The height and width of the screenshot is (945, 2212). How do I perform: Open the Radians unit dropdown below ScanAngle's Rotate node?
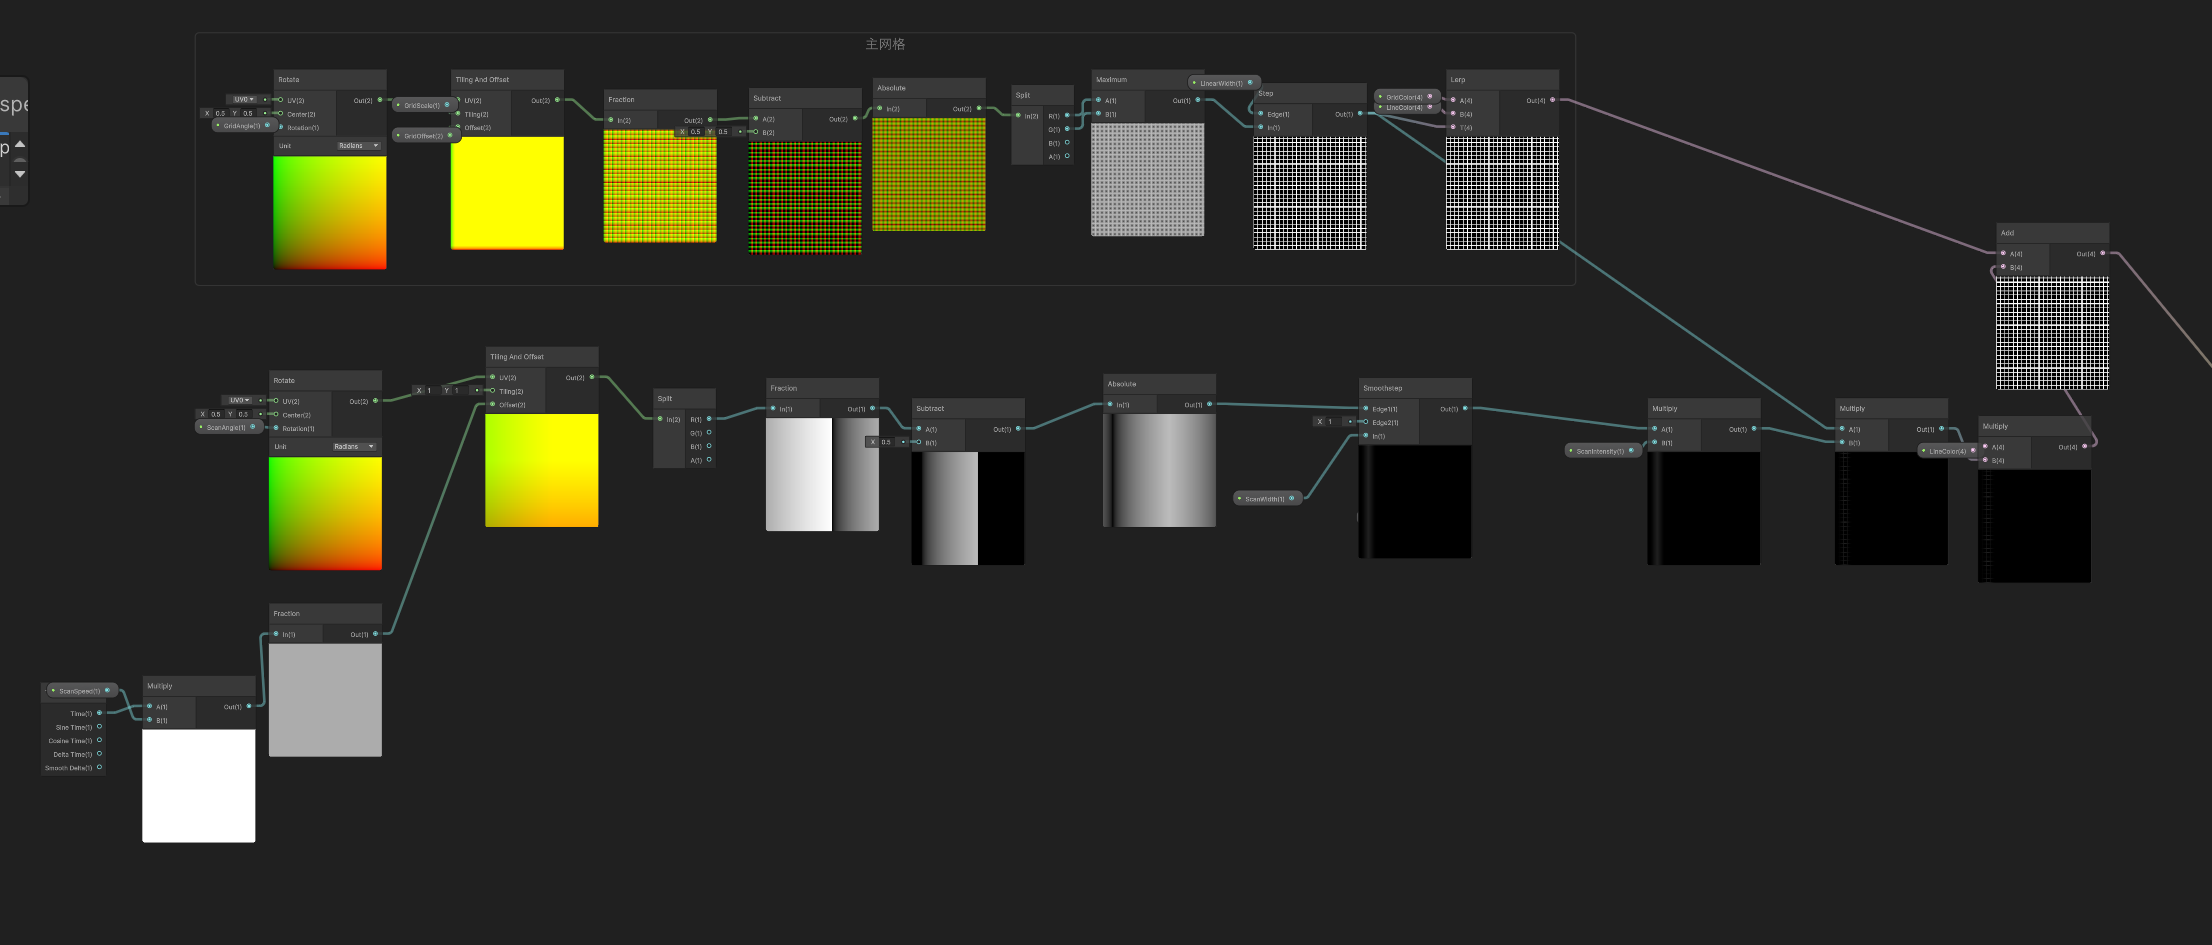[354, 447]
